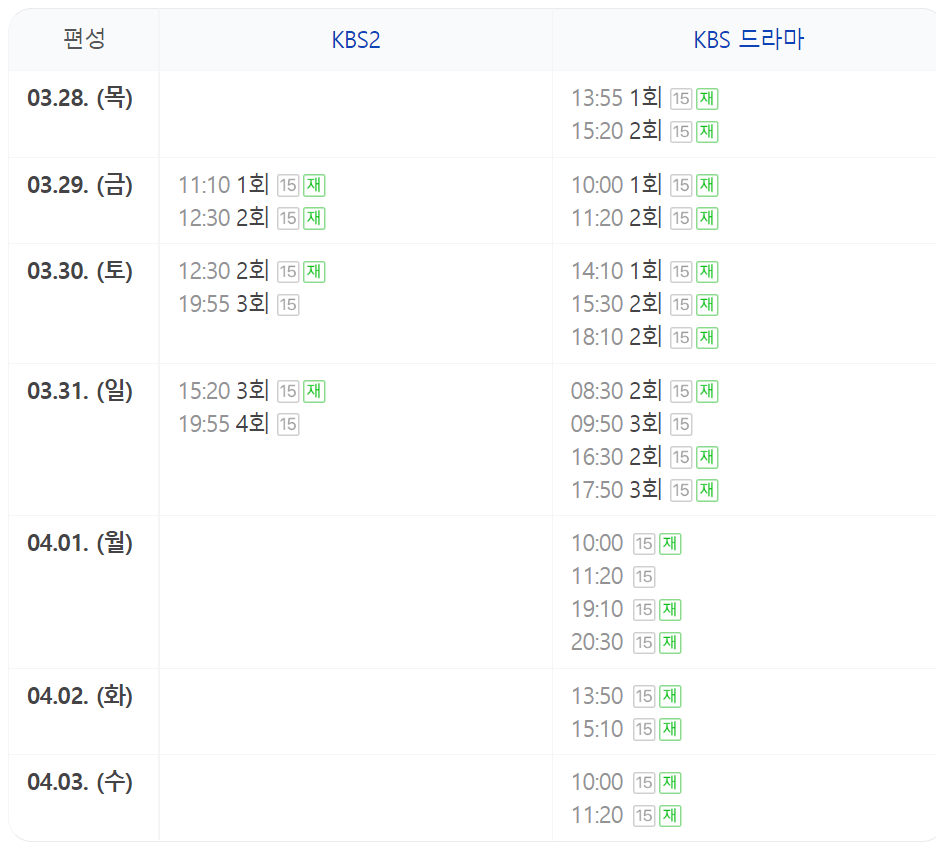
Task: Click the 재 rerun badge beside 17:50 3회
Action: click(707, 490)
